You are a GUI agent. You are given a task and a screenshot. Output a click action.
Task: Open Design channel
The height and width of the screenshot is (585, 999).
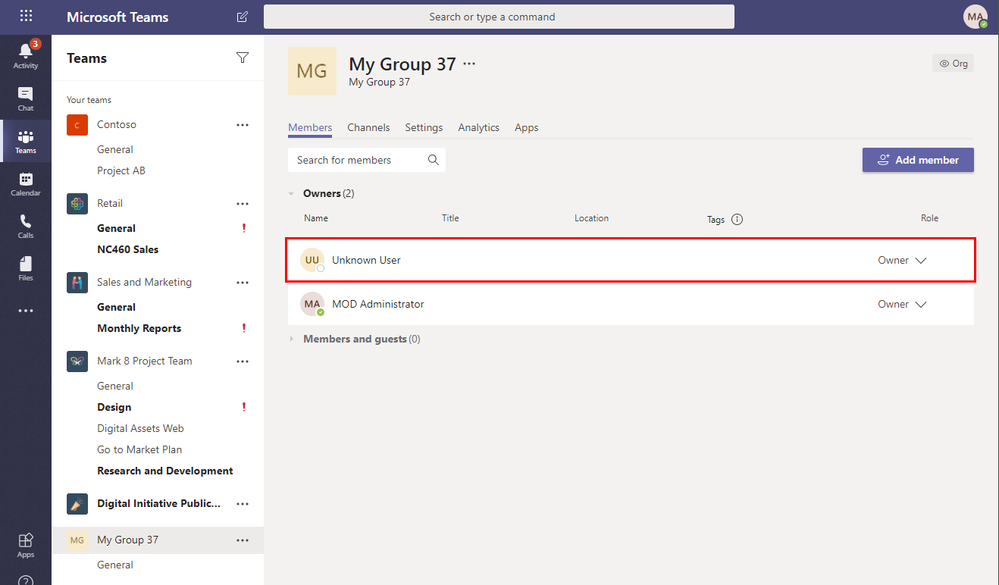114,407
